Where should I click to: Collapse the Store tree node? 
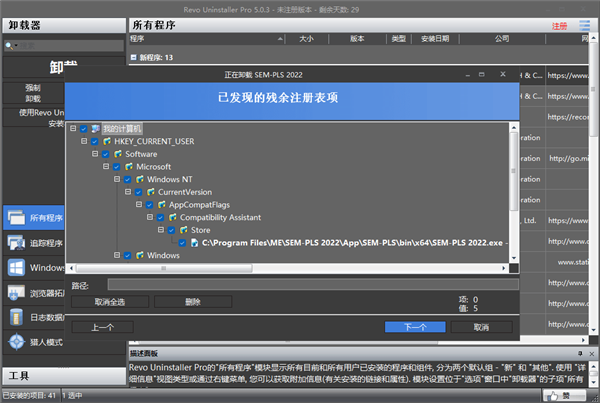(x=161, y=230)
